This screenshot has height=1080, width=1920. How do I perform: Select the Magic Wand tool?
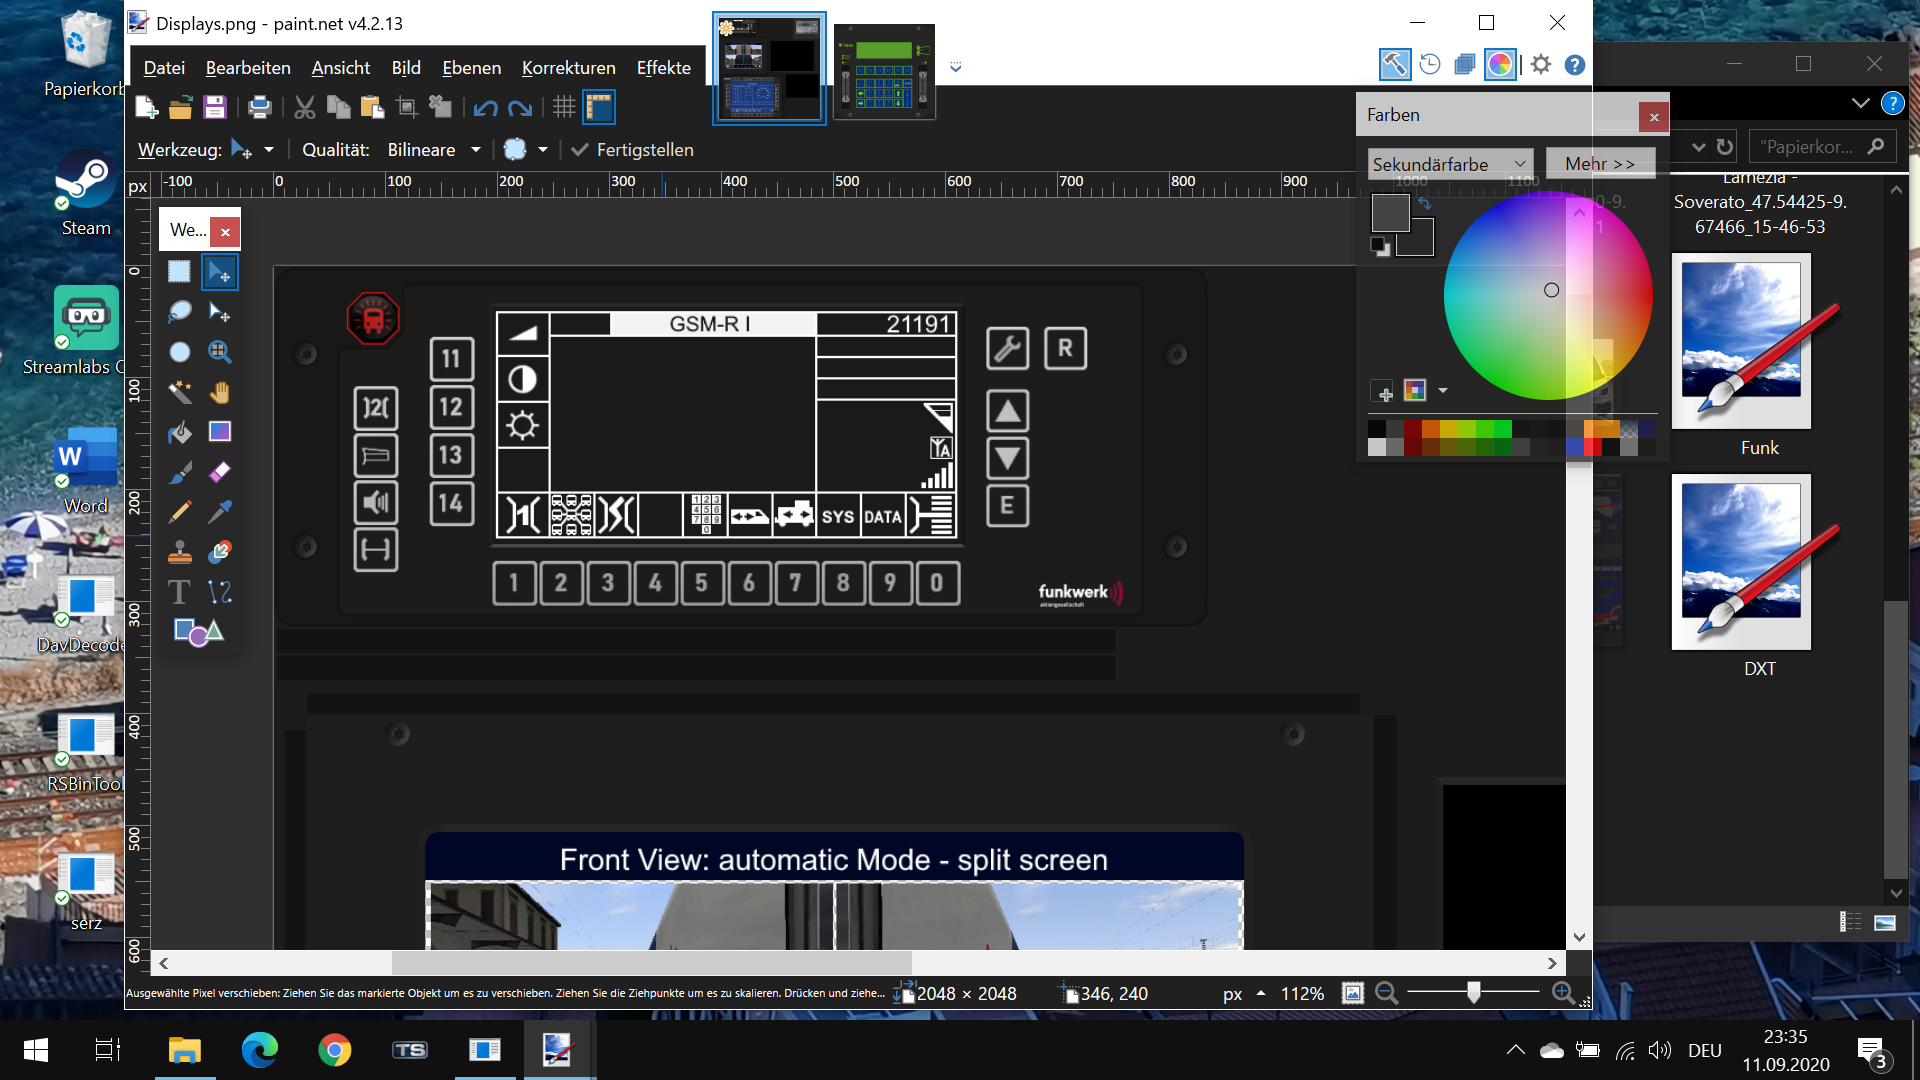pos(180,392)
